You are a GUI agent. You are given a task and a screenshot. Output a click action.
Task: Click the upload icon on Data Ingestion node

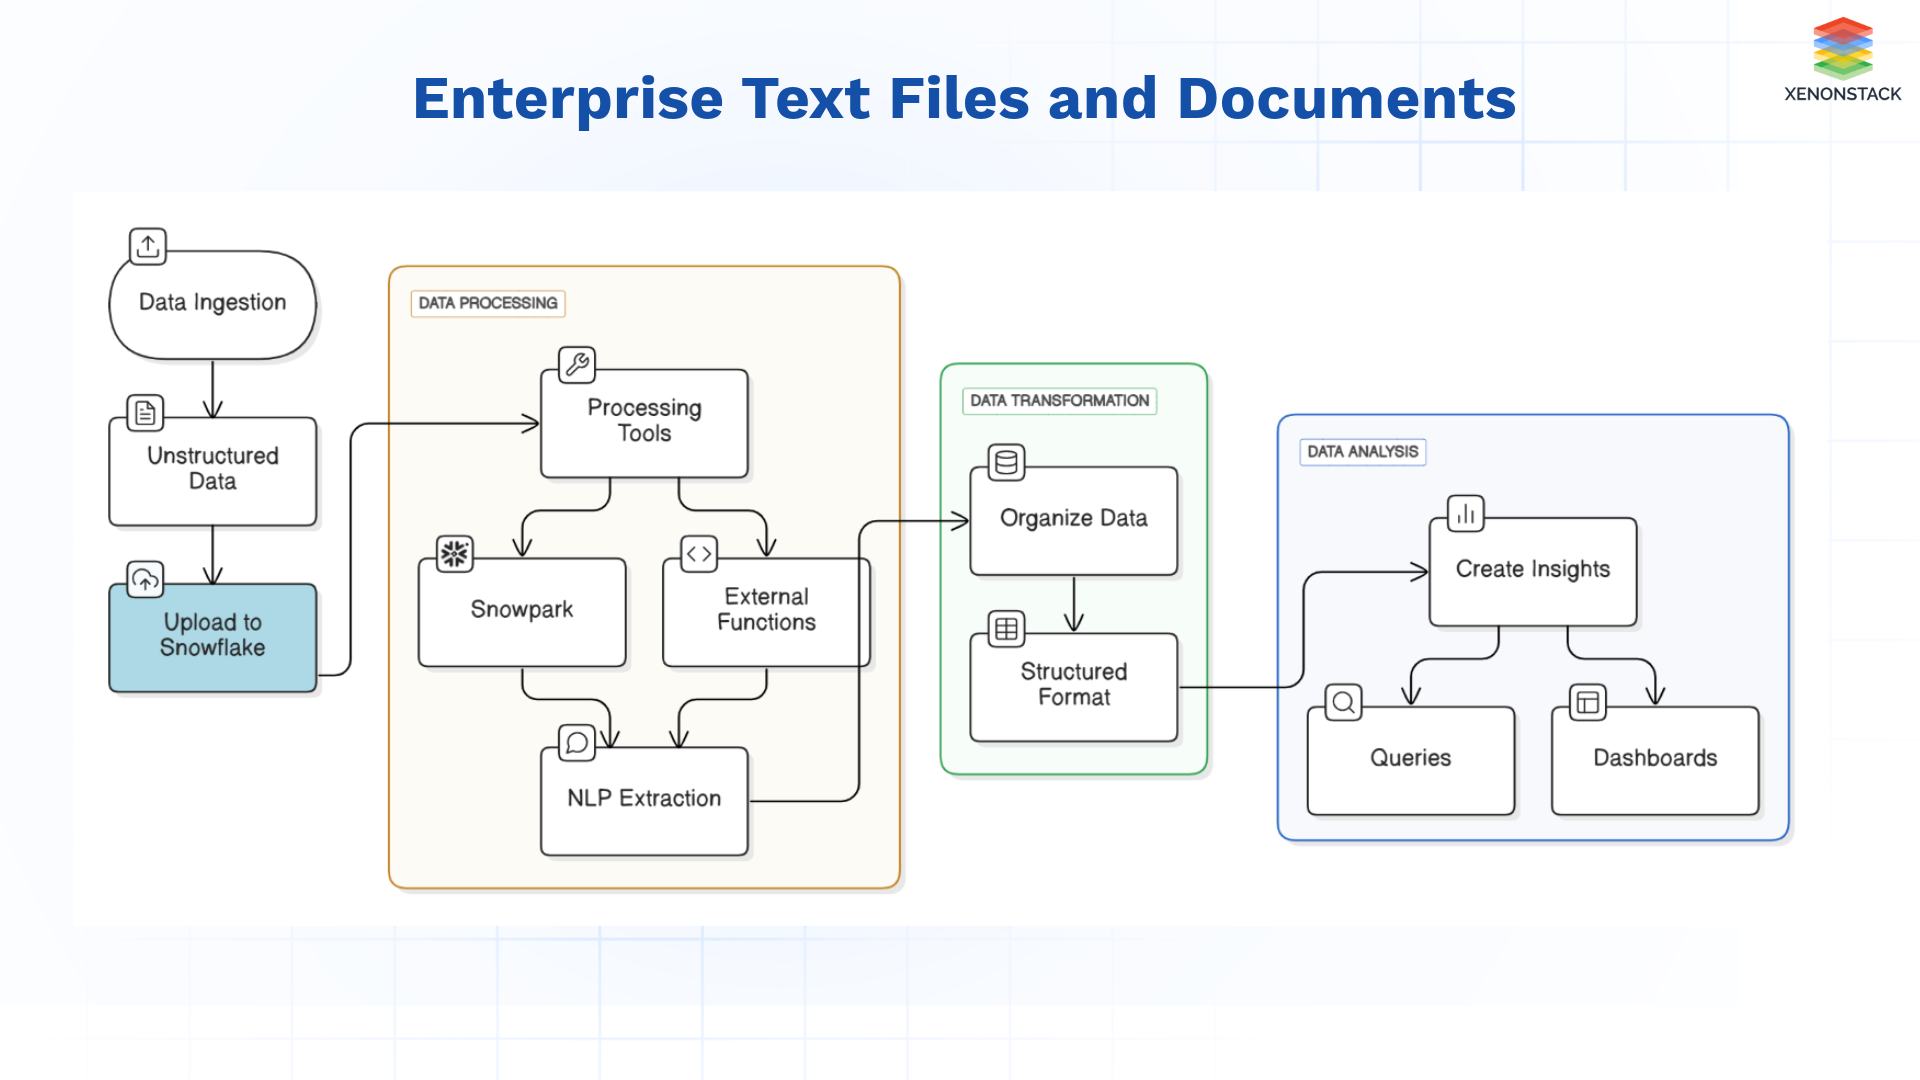[147, 246]
